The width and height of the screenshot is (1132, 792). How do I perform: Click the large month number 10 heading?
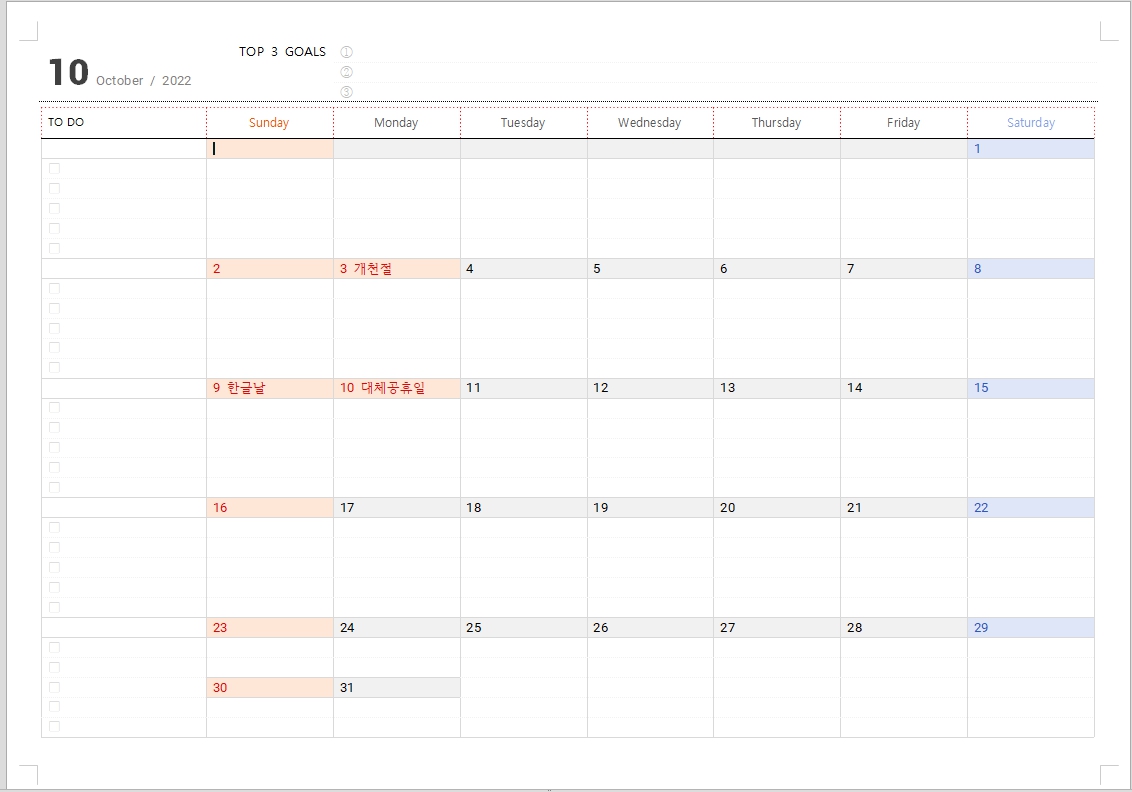[x=69, y=73]
